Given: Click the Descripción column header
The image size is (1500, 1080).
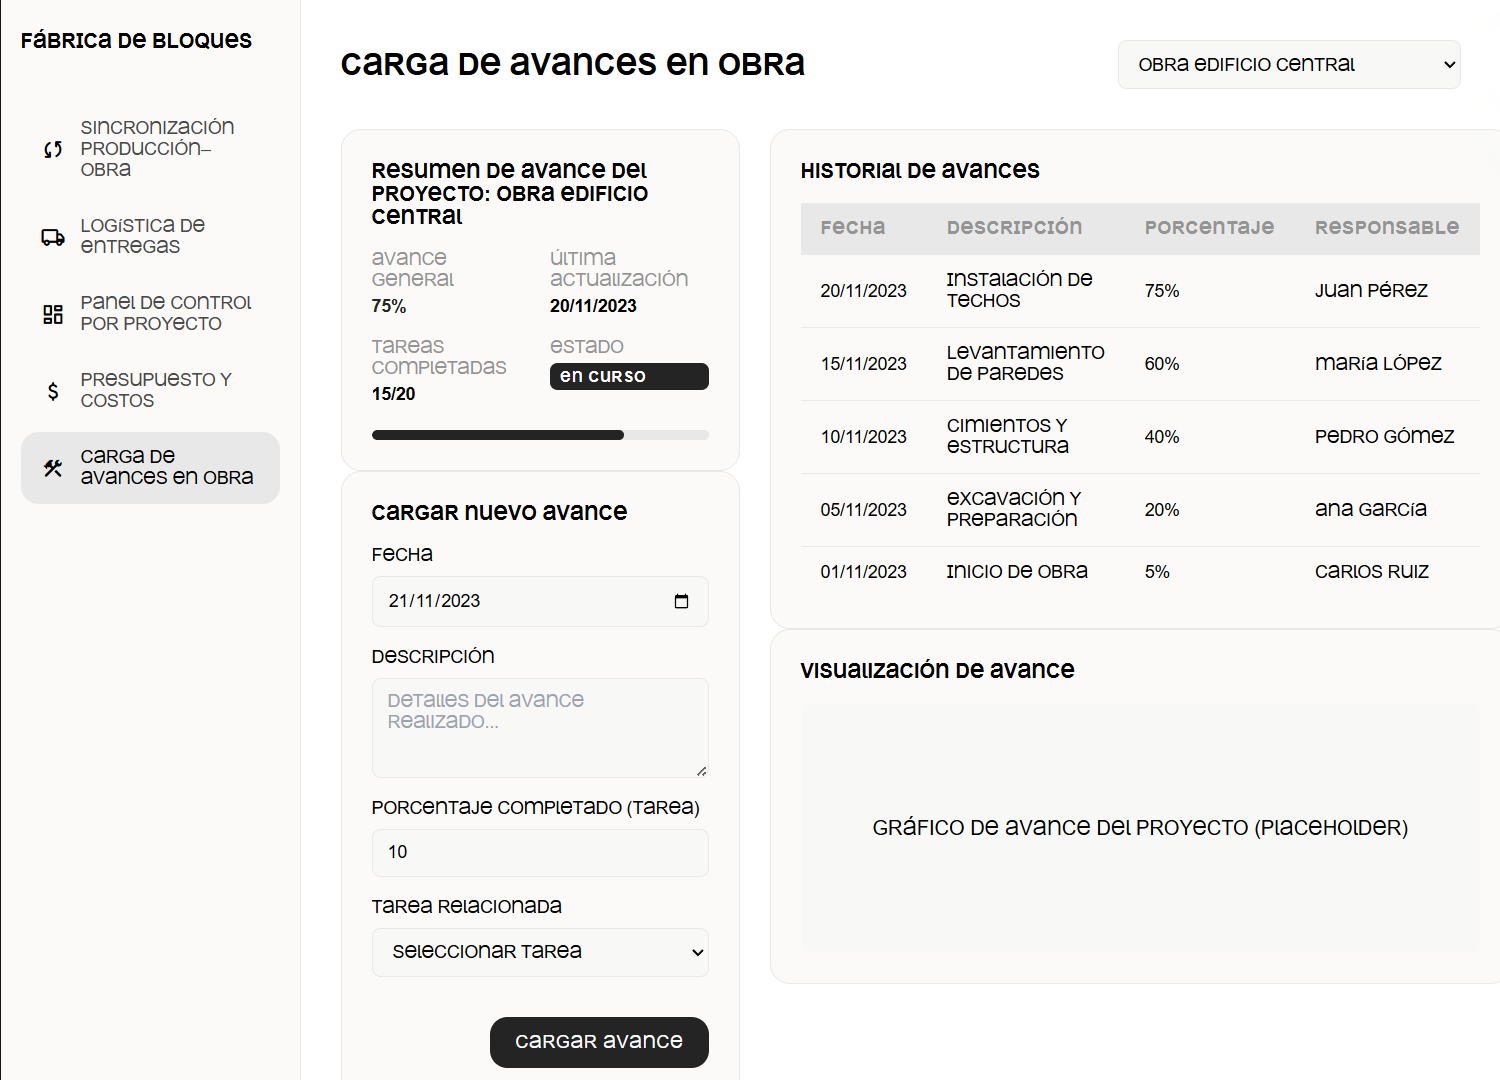Looking at the screenshot, I should (x=1014, y=227).
